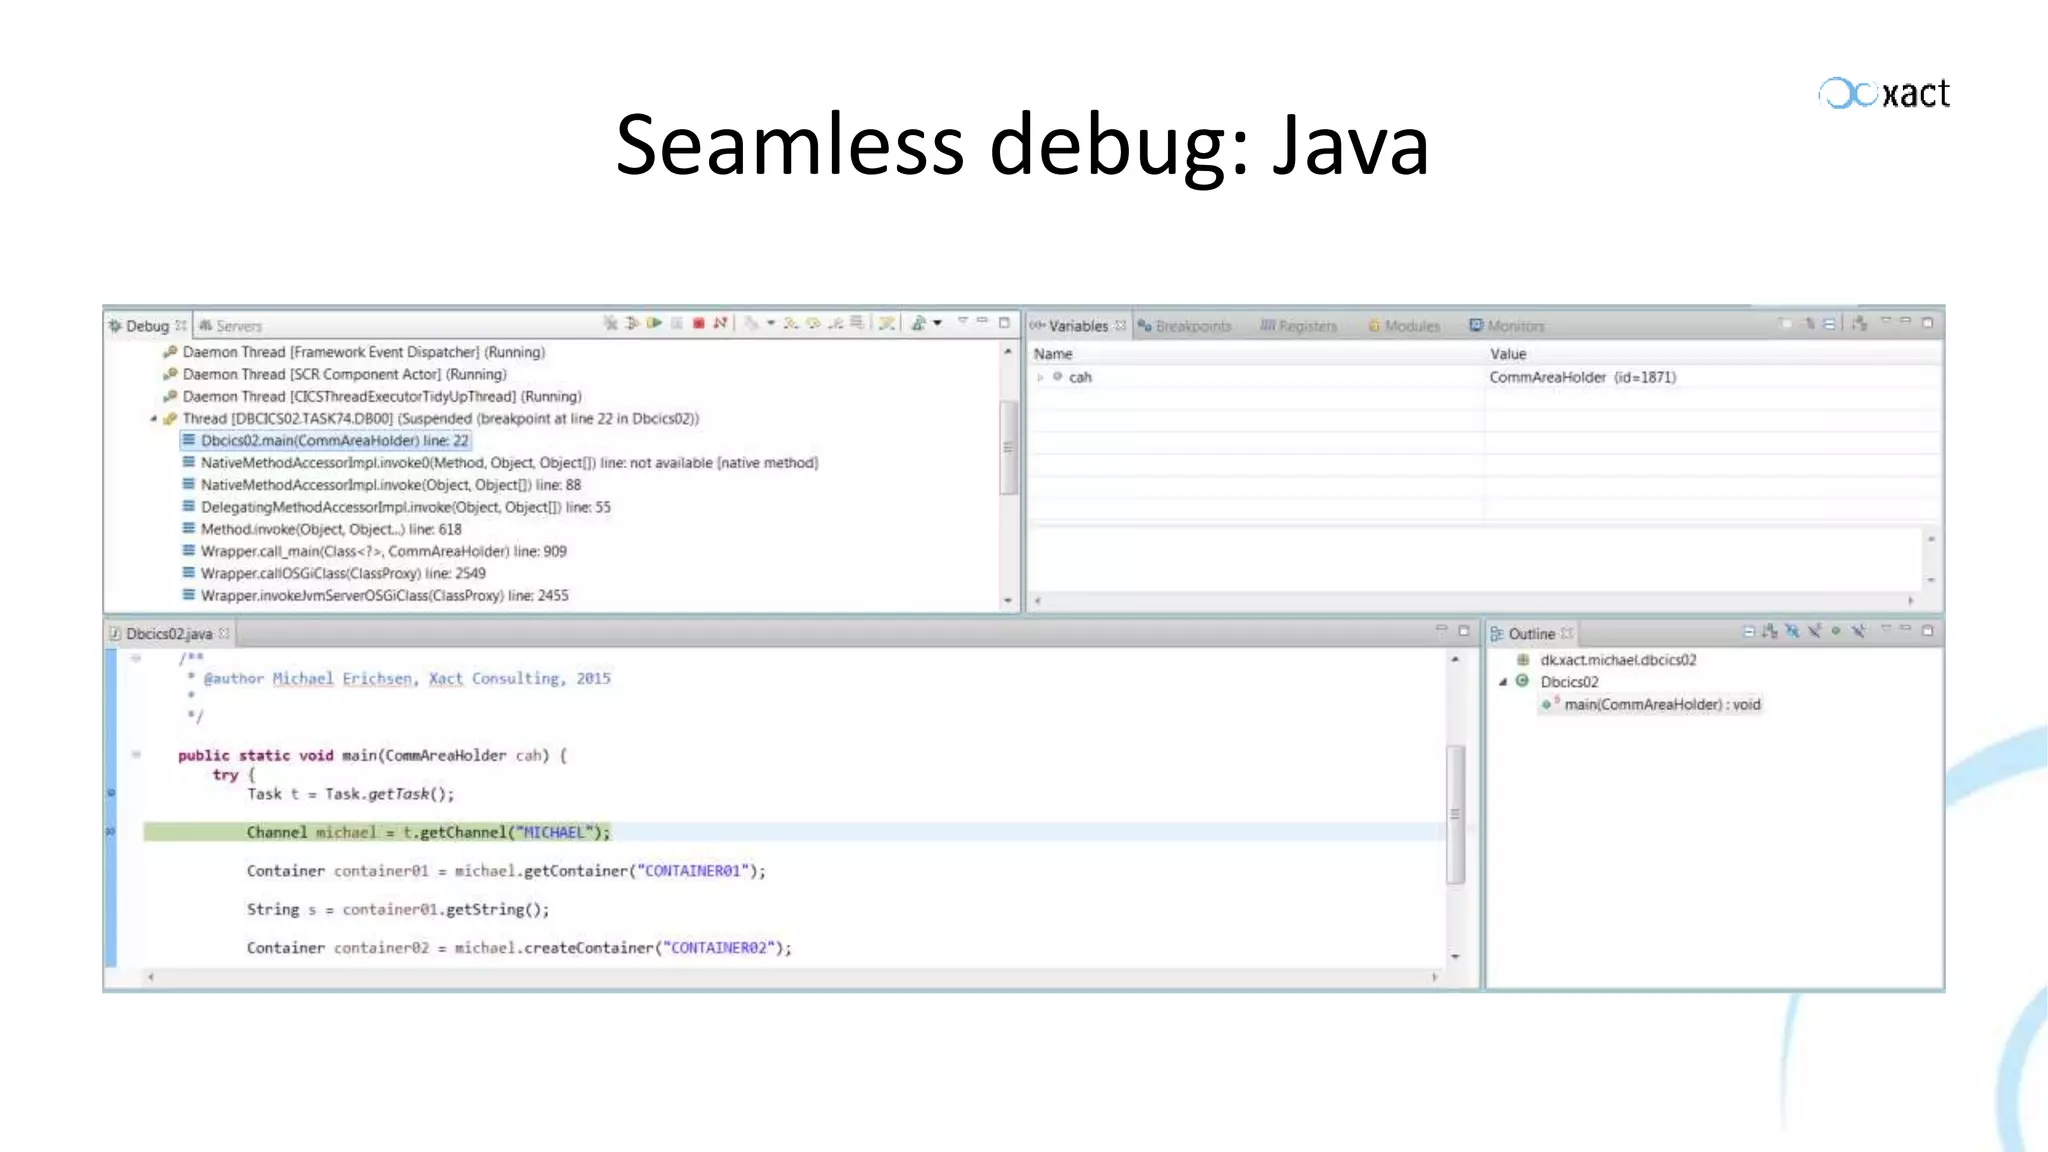
Task: Select NativeMethodAccessorImpl.invoke line 88 frame
Action: coord(381,485)
